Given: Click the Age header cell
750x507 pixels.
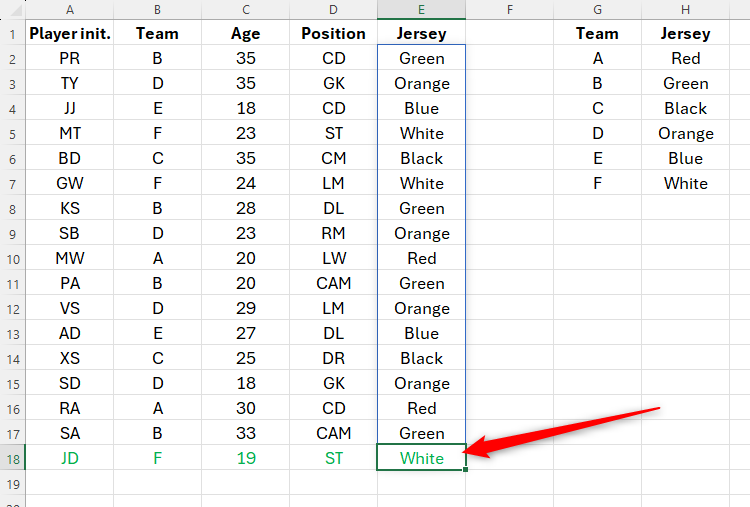Looking at the screenshot, I should [x=245, y=33].
